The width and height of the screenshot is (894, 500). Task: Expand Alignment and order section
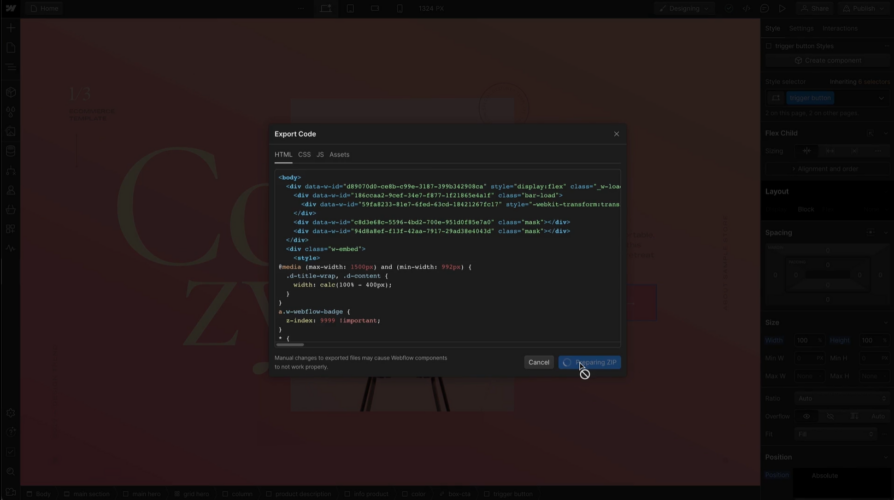point(828,169)
